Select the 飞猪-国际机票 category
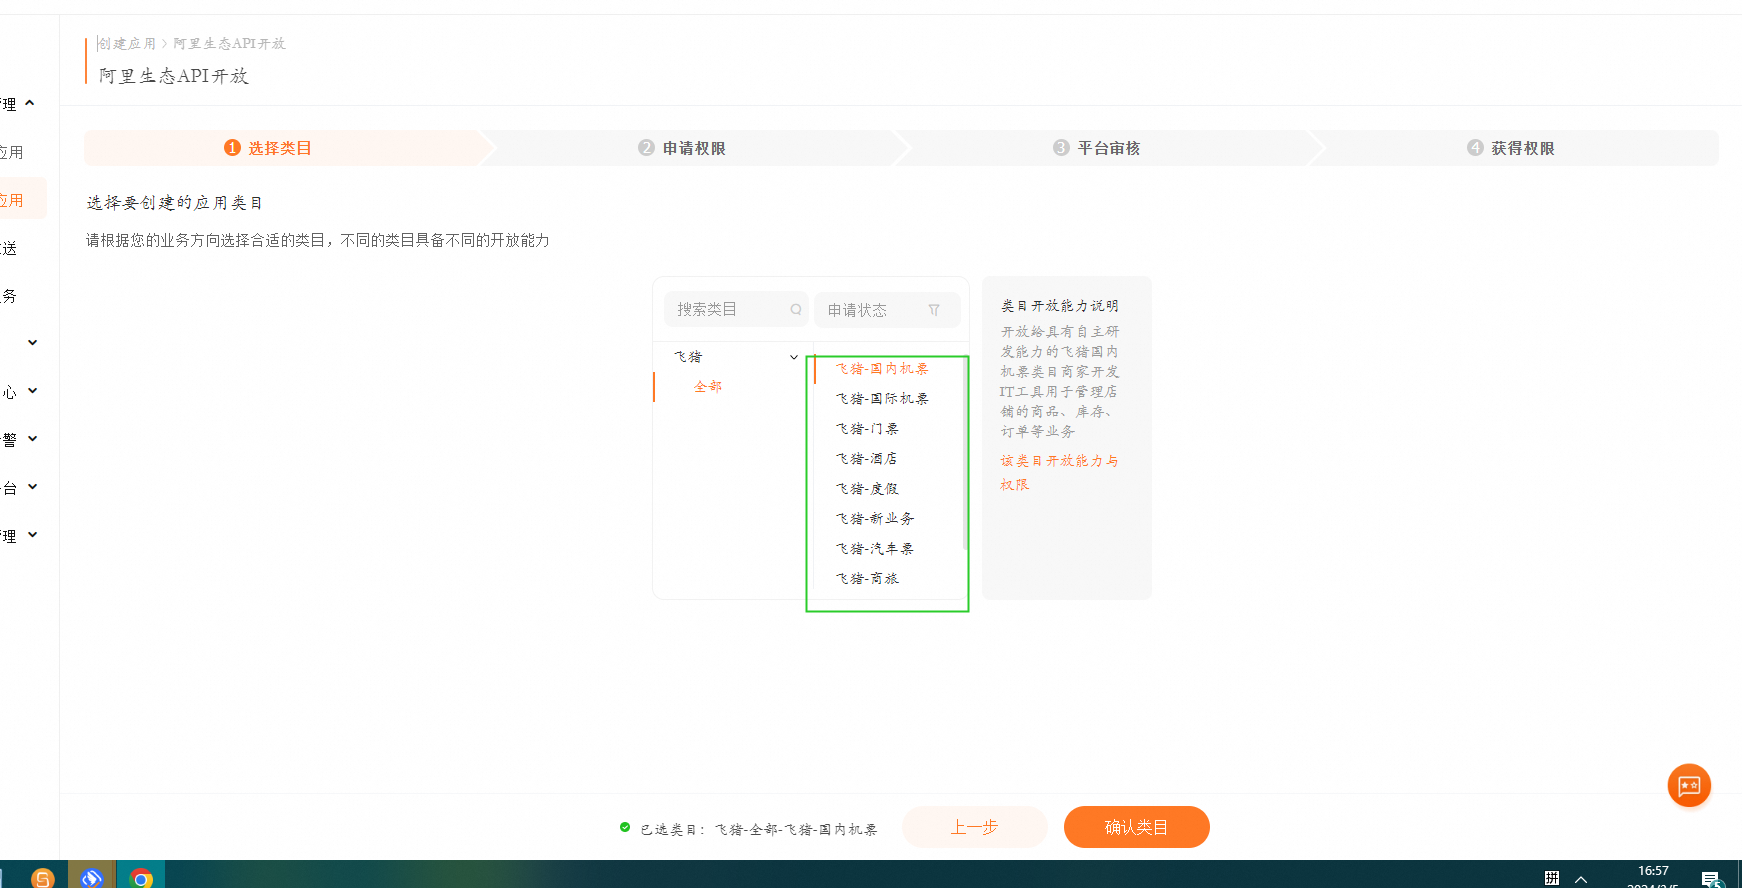Image resolution: width=1742 pixels, height=888 pixels. pos(882,399)
